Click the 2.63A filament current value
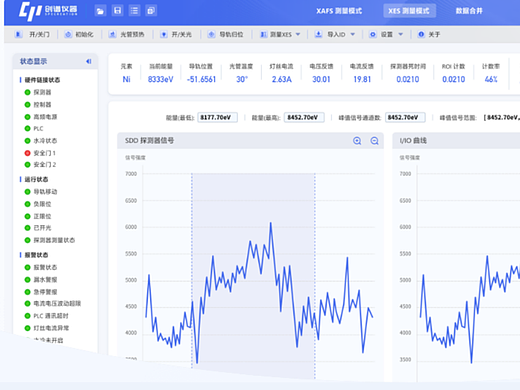Screen dimensions: 520x390 tap(282, 79)
